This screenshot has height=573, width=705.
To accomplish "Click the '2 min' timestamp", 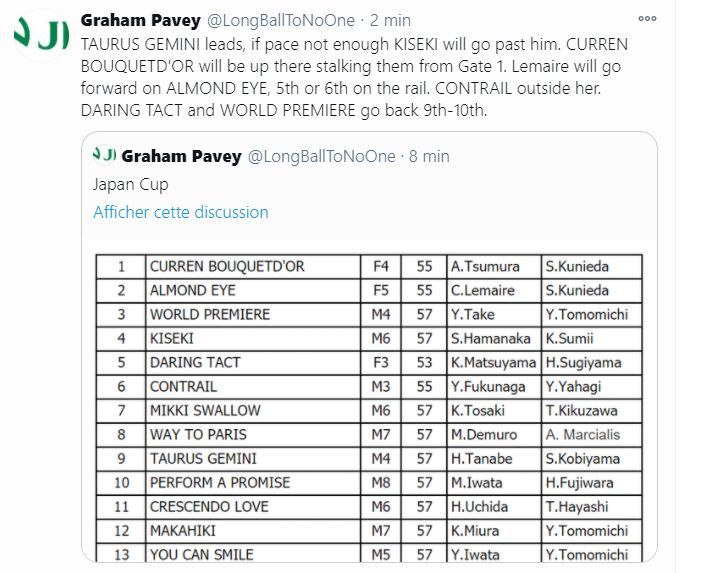I will click(390, 20).
